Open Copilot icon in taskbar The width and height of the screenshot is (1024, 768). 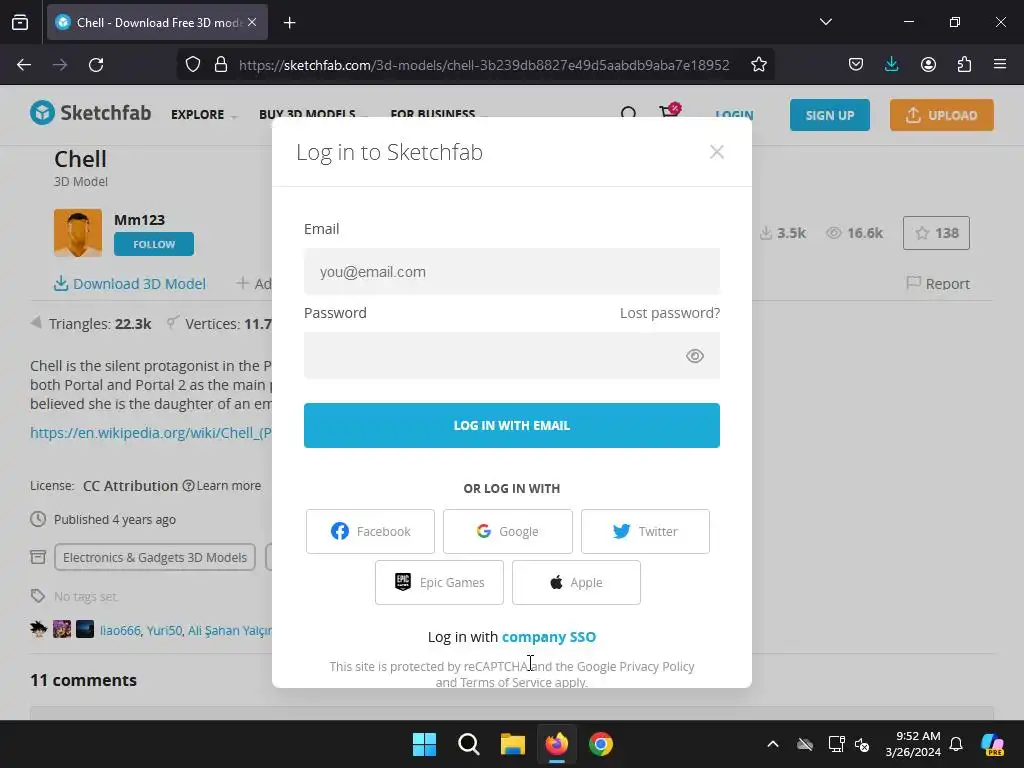(x=993, y=744)
